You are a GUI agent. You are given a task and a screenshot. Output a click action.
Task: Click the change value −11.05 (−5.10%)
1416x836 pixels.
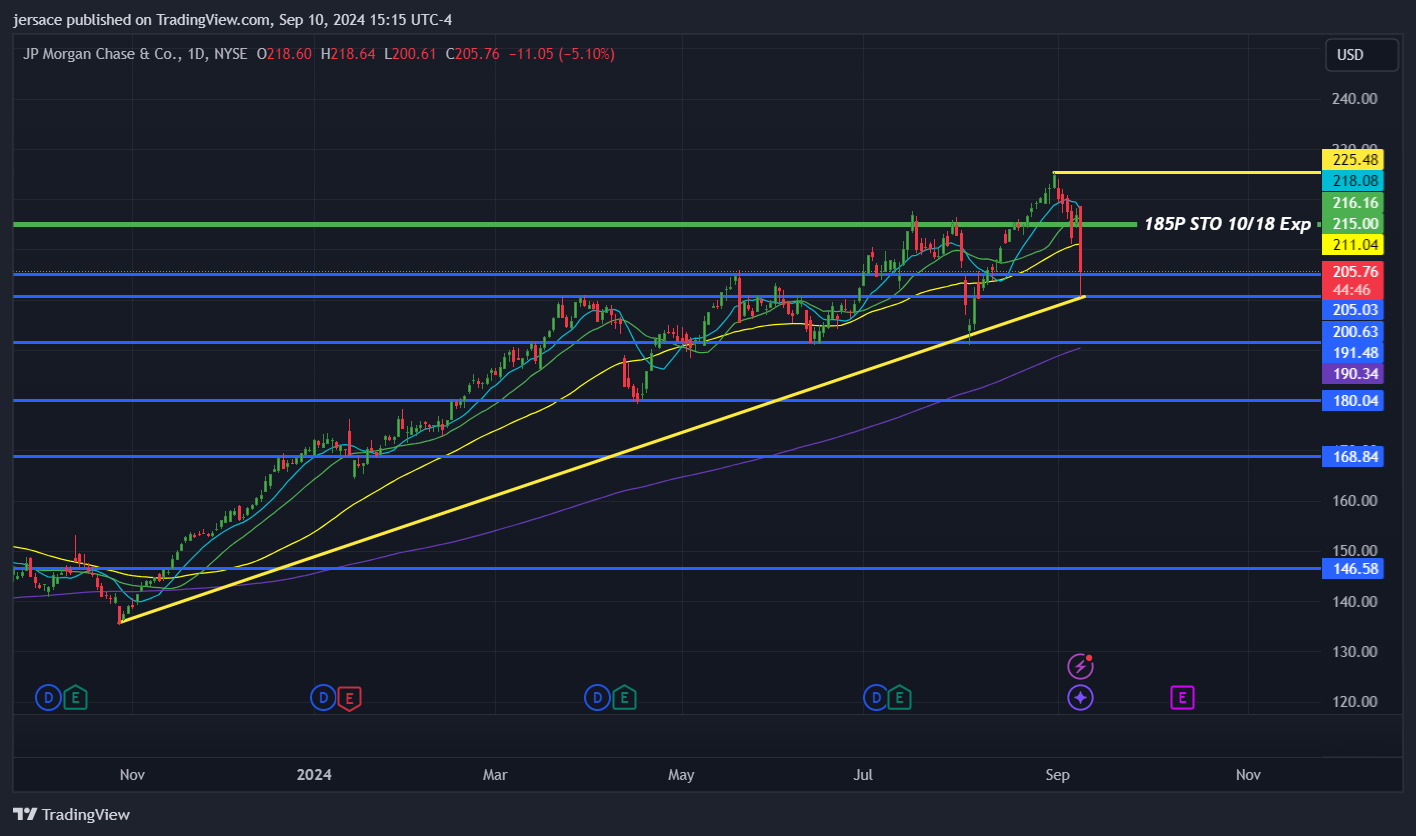pyautogui.click(x=562, y=54)
